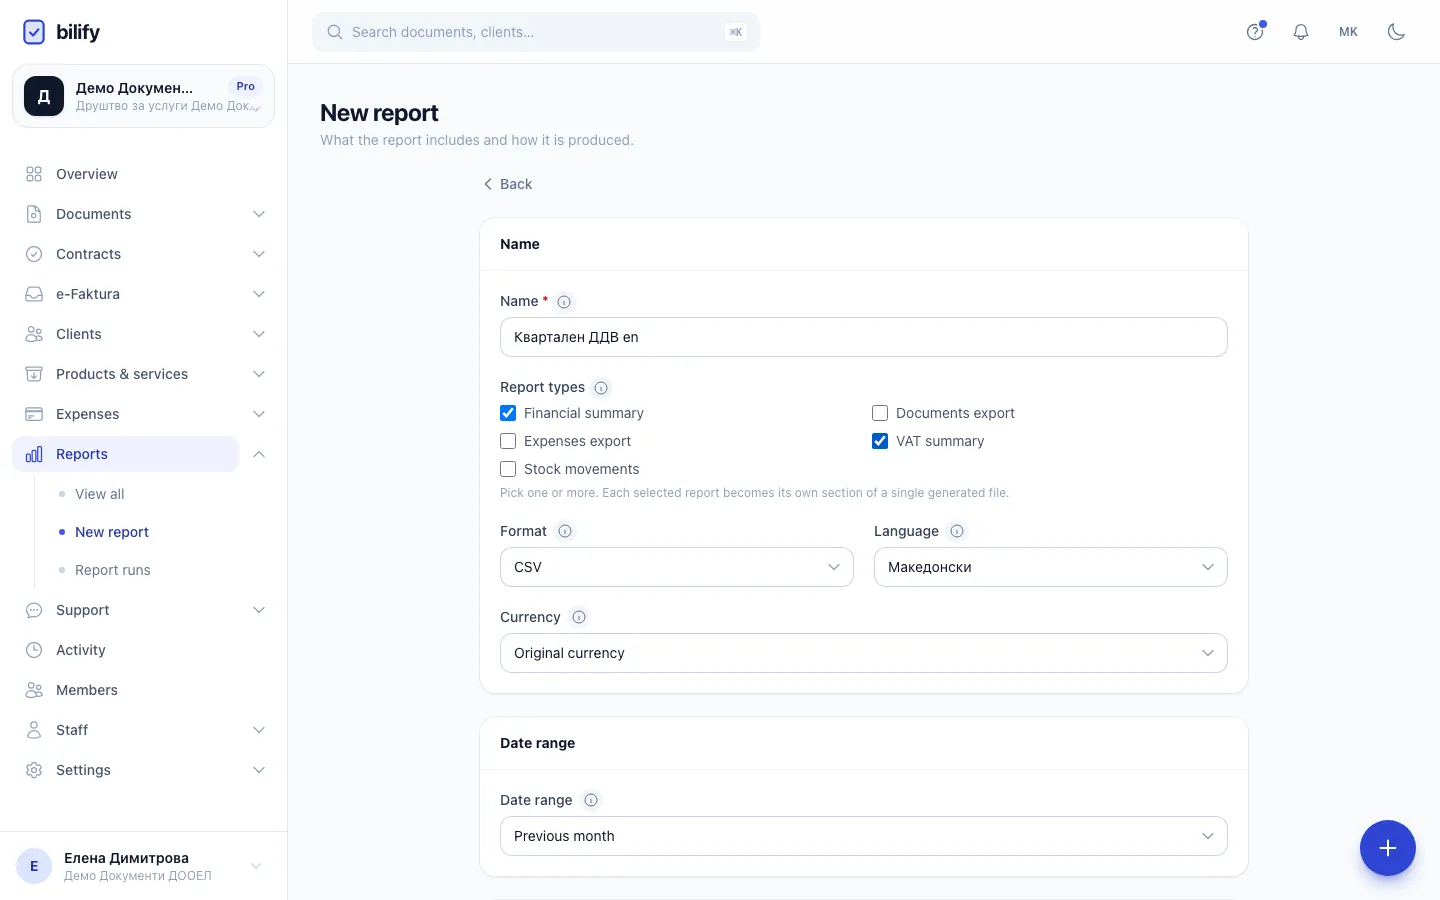Show info tooltip for Report types
1440x900 pixels.
601,388
